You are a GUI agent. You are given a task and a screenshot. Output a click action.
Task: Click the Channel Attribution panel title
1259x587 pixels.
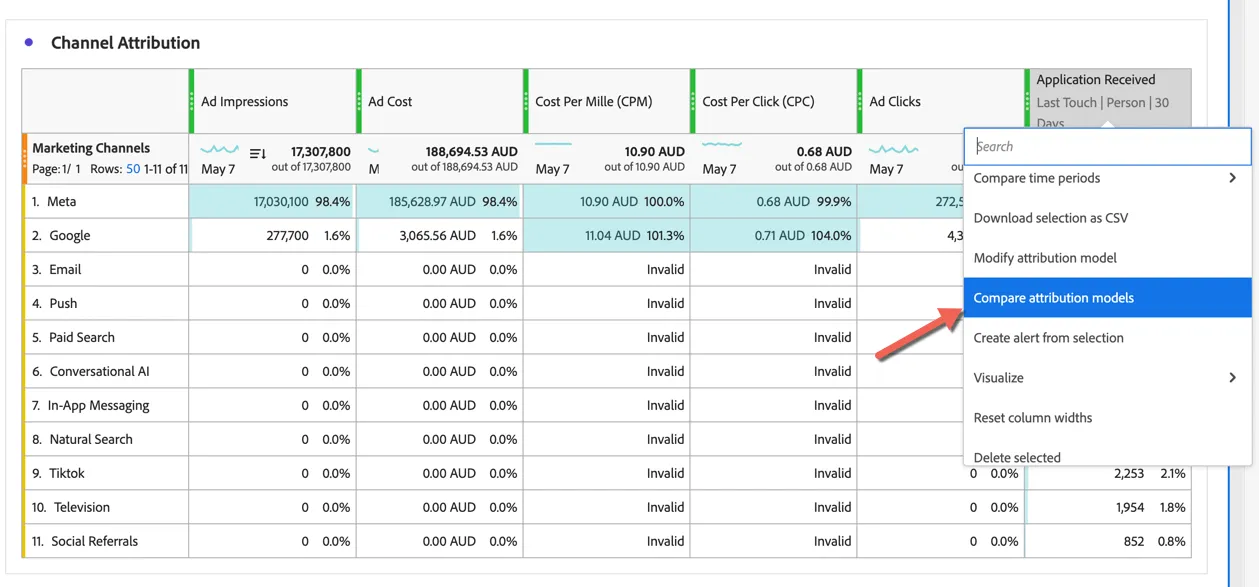(126, 43)
